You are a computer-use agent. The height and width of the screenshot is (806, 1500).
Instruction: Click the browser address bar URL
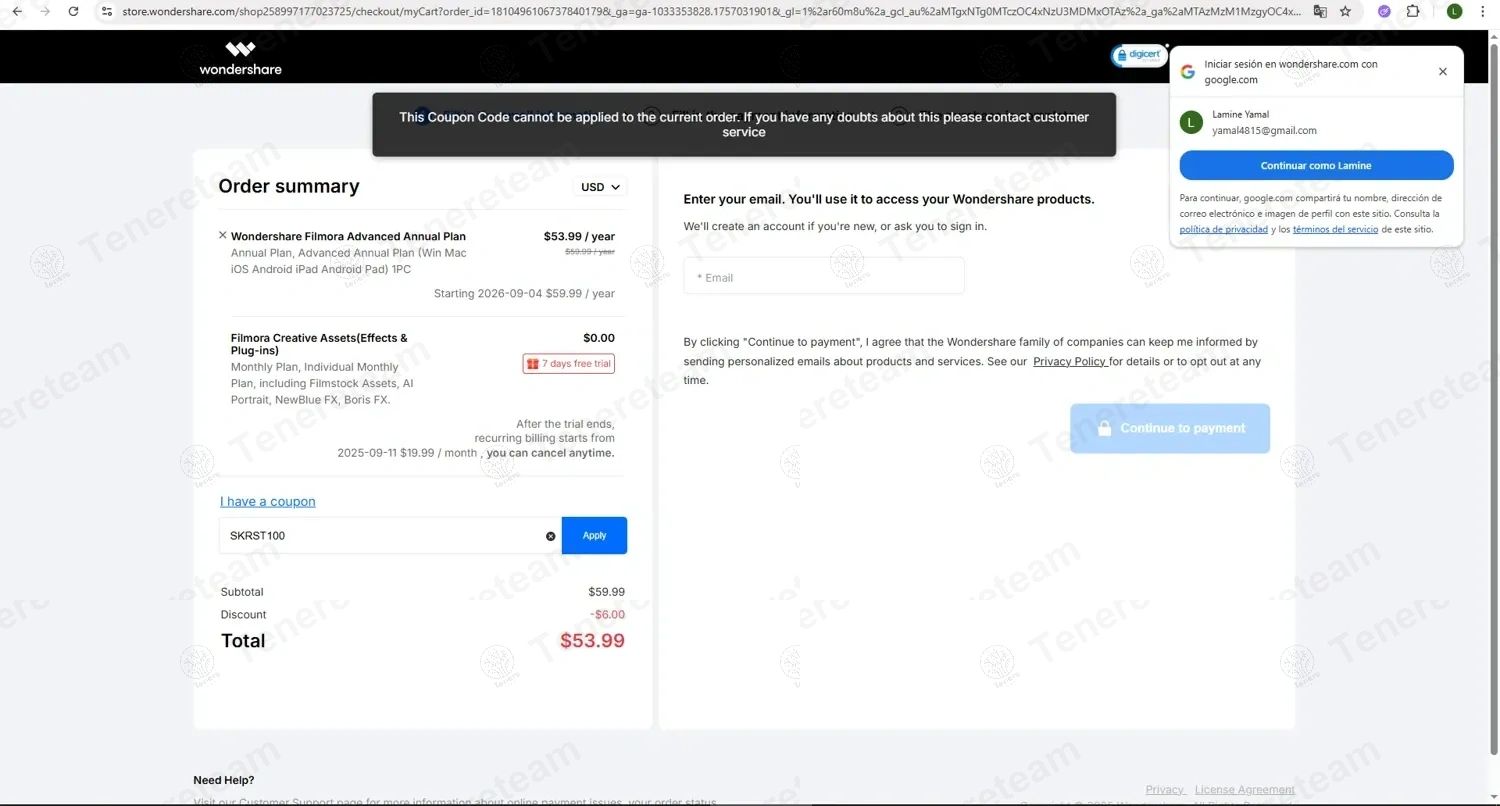[x=710, y=11]
